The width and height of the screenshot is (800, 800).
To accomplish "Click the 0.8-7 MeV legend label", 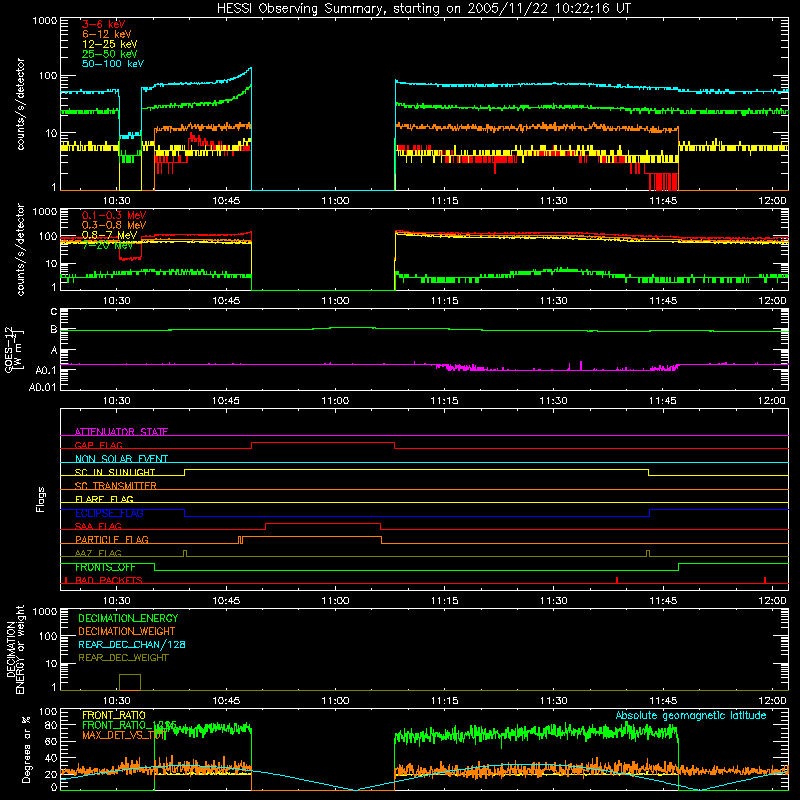I will (110, 235).
